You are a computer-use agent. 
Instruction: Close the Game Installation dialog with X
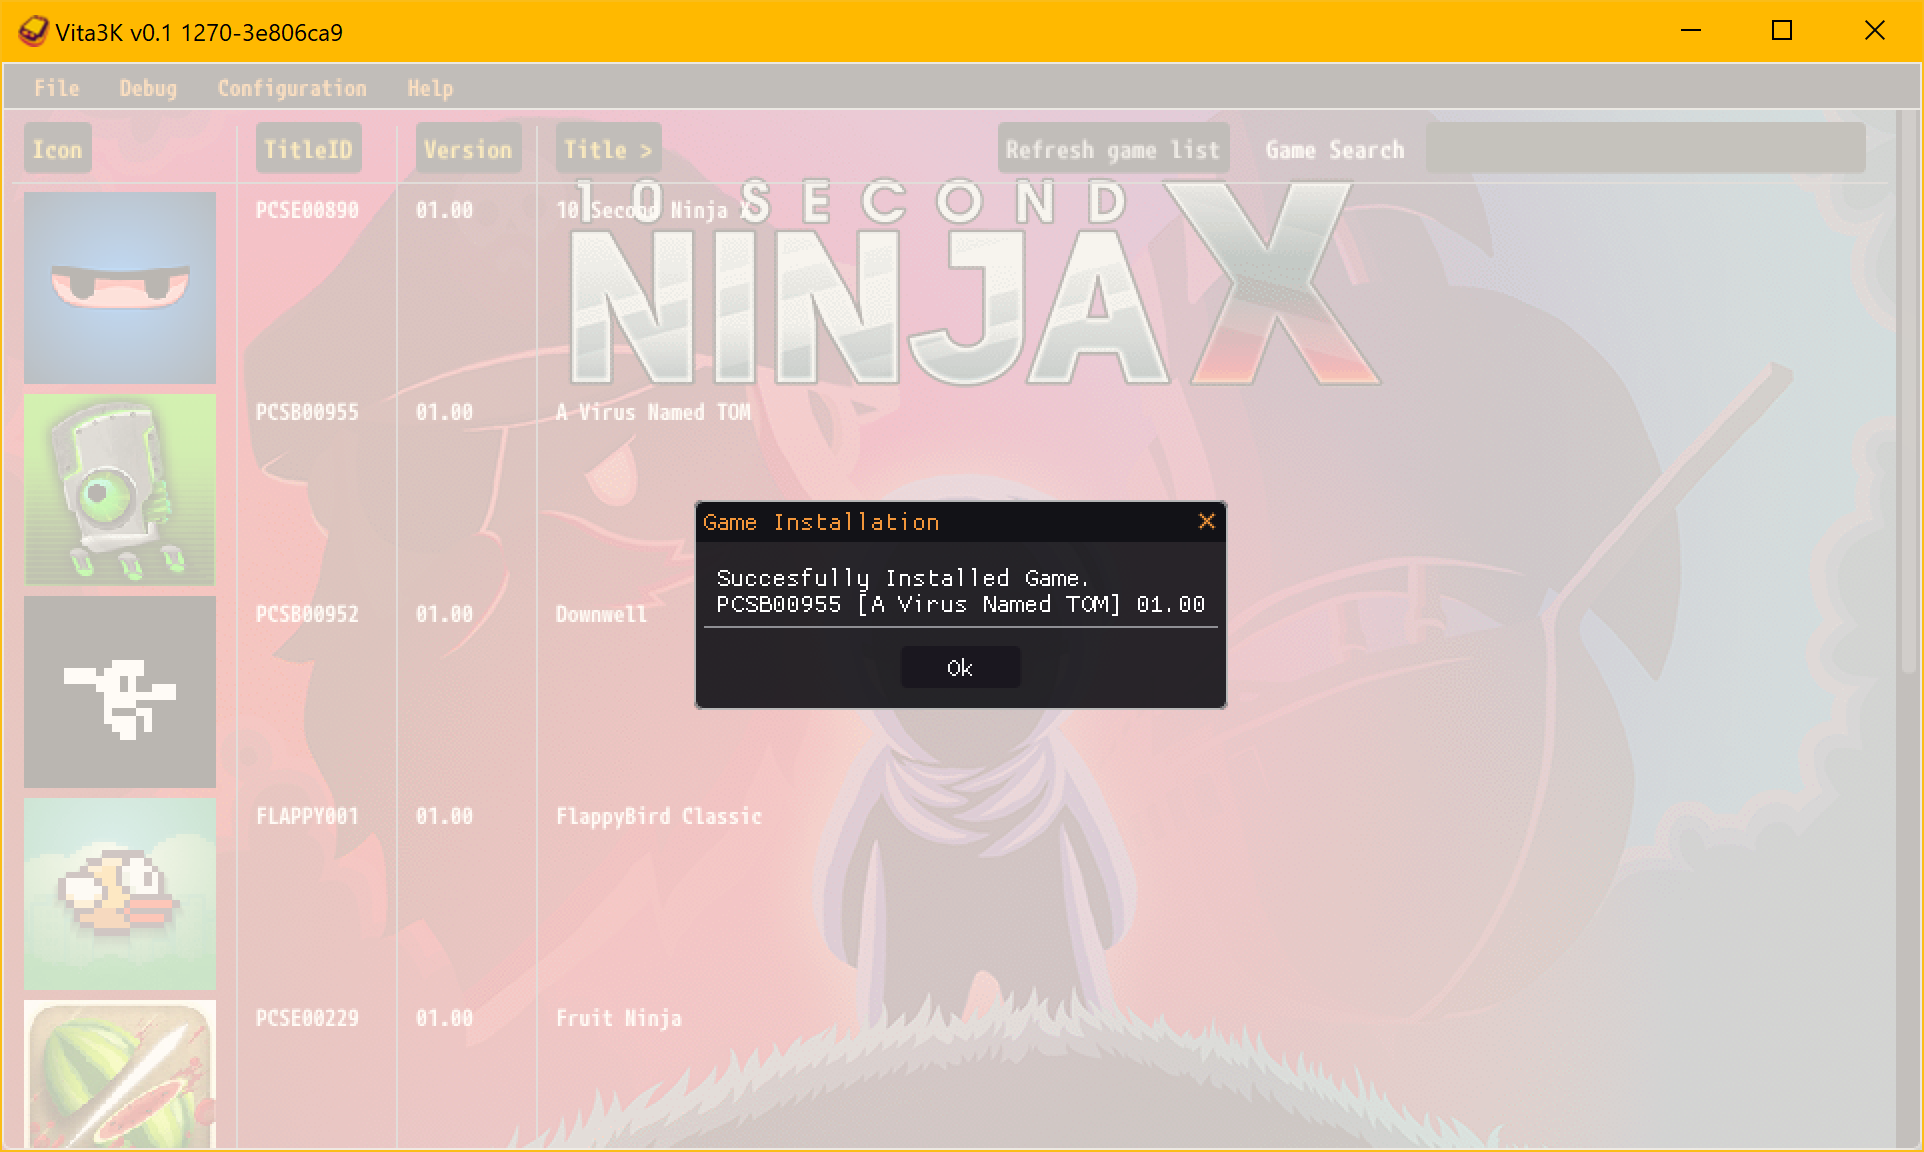tap(1205, 521)
